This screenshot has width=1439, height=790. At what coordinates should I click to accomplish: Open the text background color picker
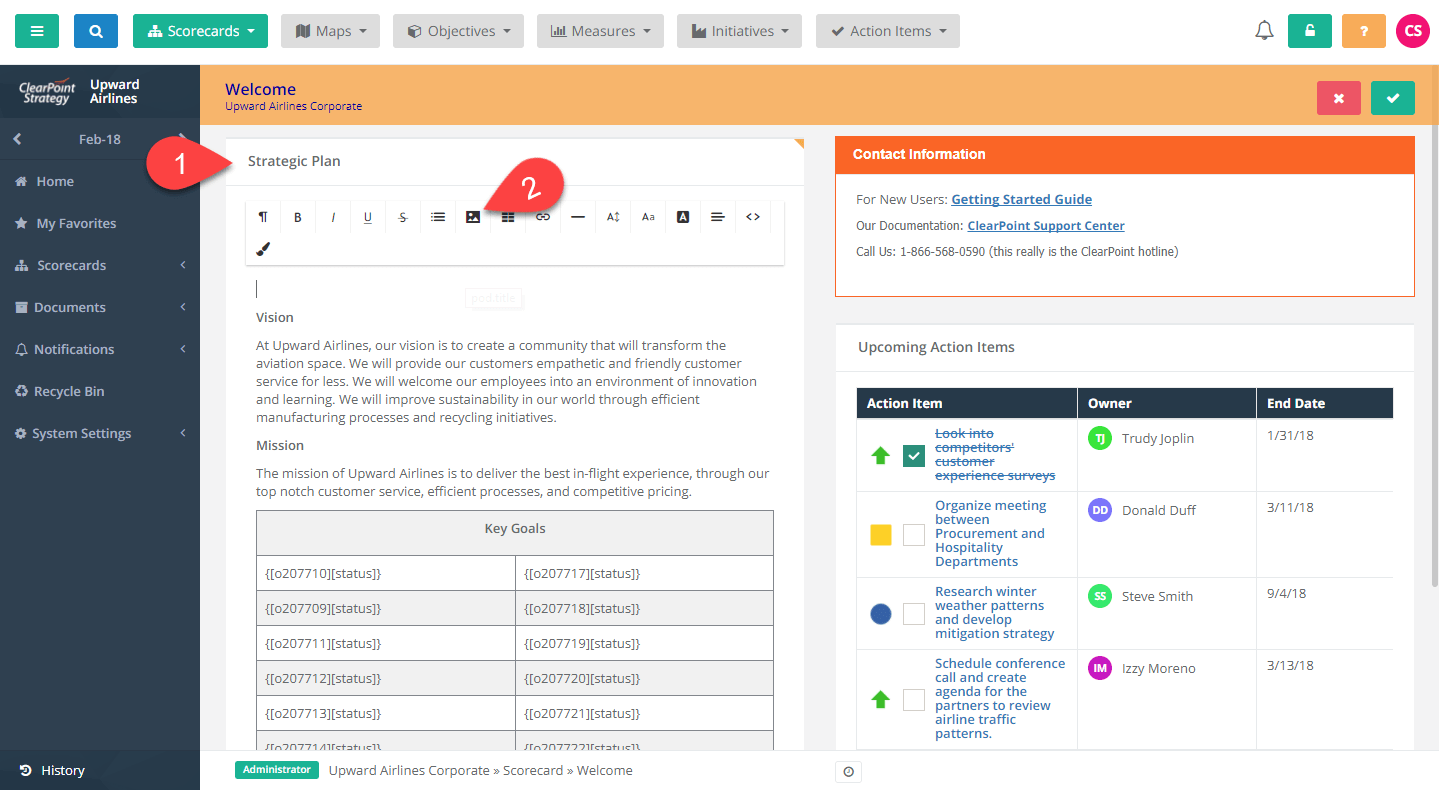click(683, 216)
